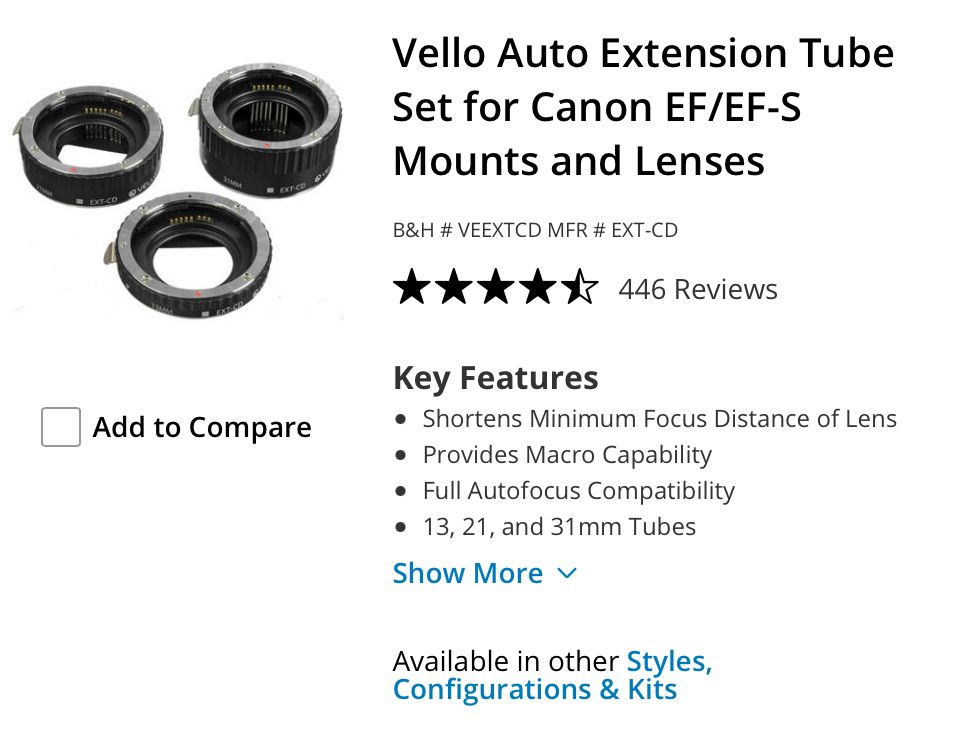Click the five-star rating icons
953x733 pixels.
(495, 289)
